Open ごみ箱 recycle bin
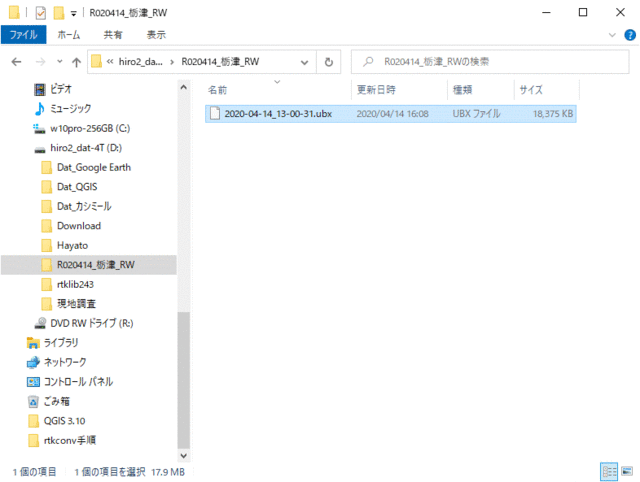The height and width of the screenshot is (482, 640). click(x=57, y=402)
